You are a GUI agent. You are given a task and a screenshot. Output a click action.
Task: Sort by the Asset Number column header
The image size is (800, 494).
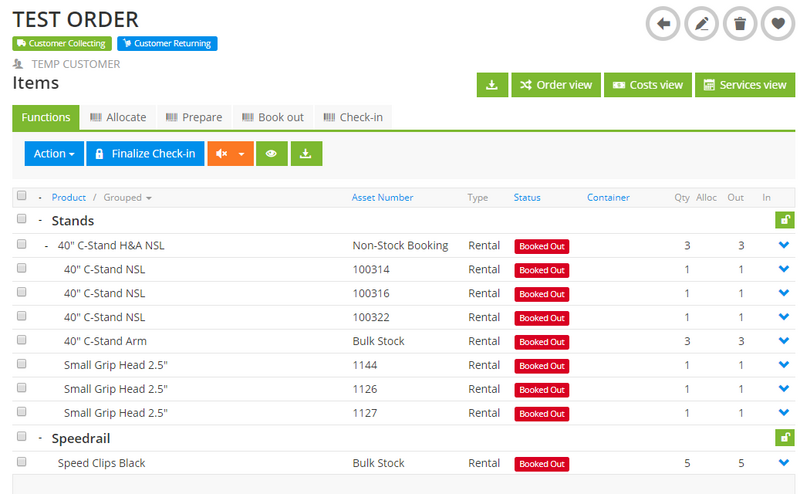click(382, 198)
